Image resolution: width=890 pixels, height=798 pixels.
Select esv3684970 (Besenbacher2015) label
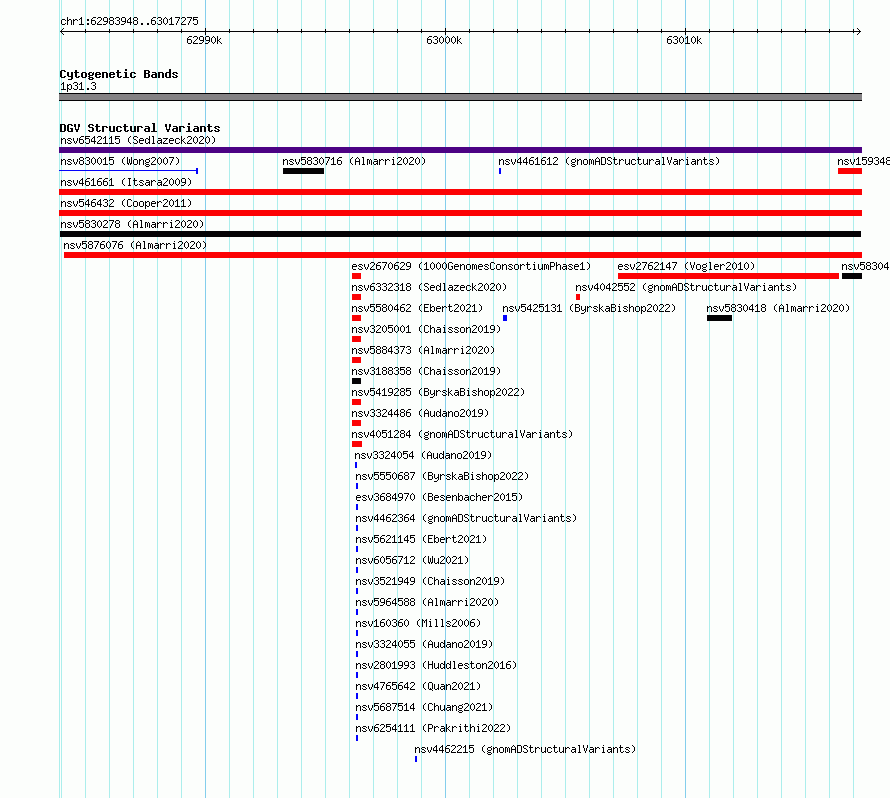pyautogui.click(x=439, y=497)
